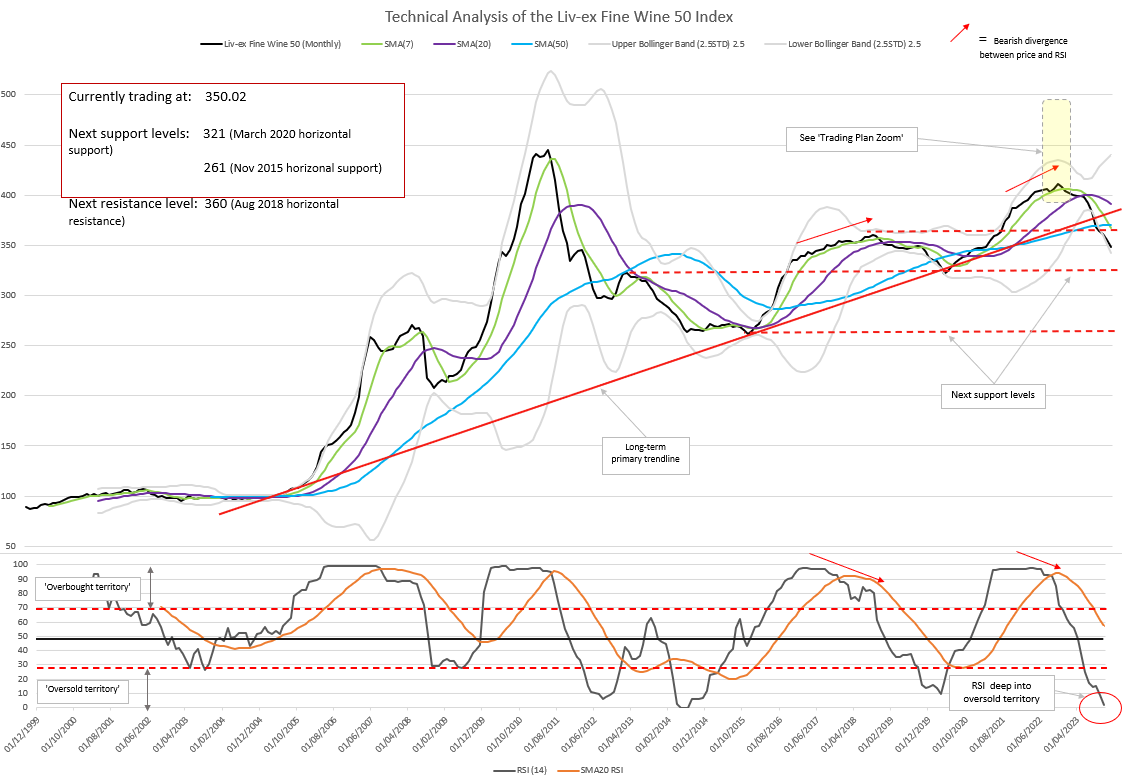The image size is (1122, 780).
Task: Click the 'Long-term primary trendline' callout
Action: click(x=645, y=455)
